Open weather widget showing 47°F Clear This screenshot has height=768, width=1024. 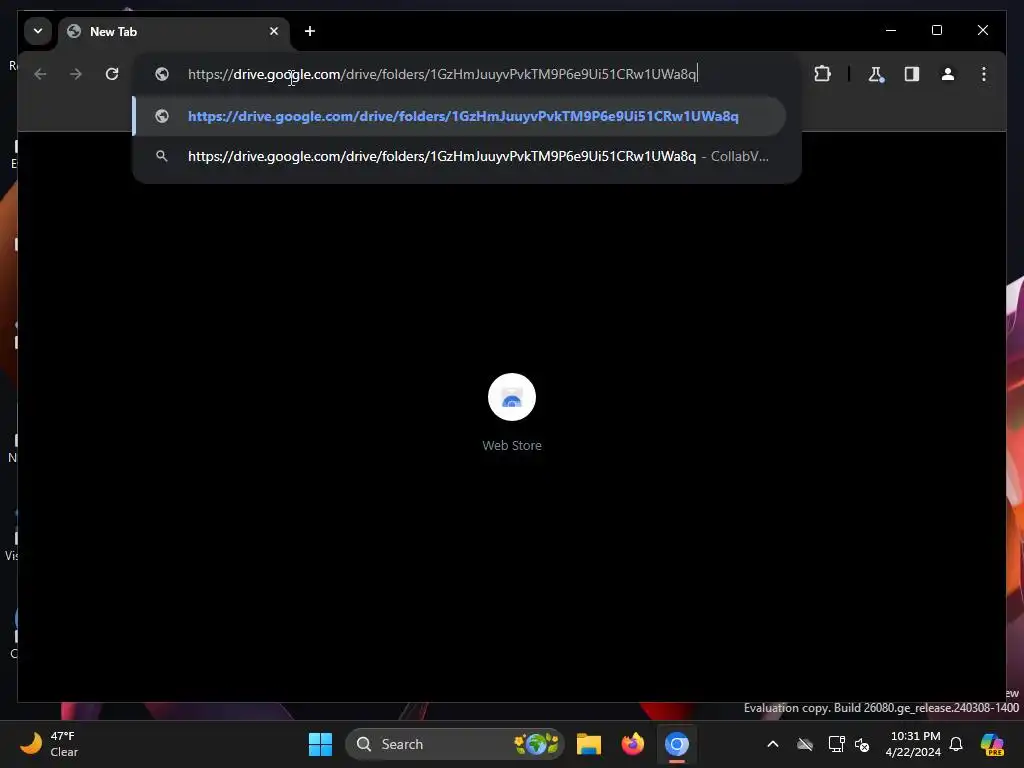click(x=50, y=744)
